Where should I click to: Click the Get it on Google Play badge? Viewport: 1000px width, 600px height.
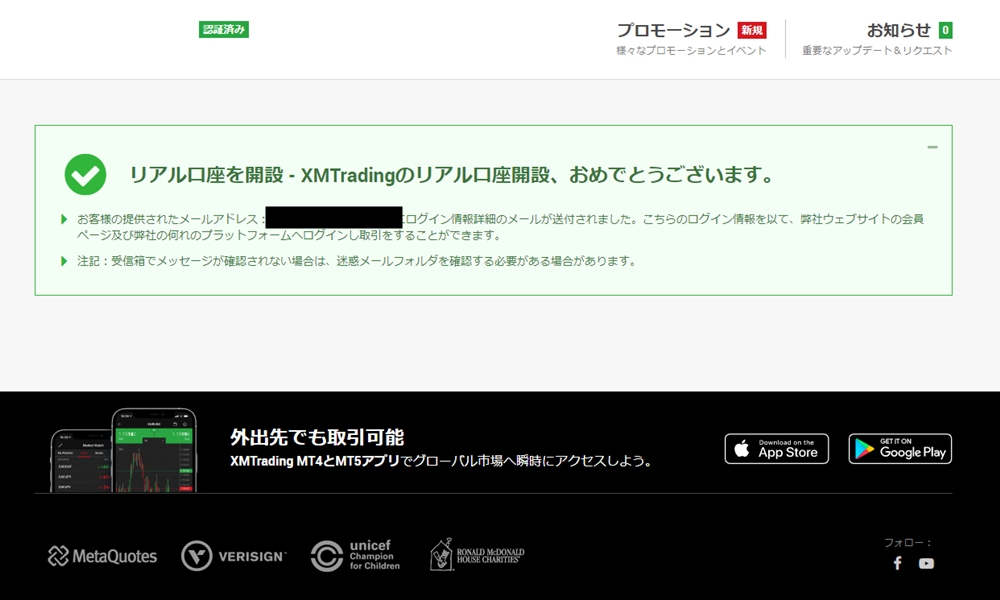[900, 448]
